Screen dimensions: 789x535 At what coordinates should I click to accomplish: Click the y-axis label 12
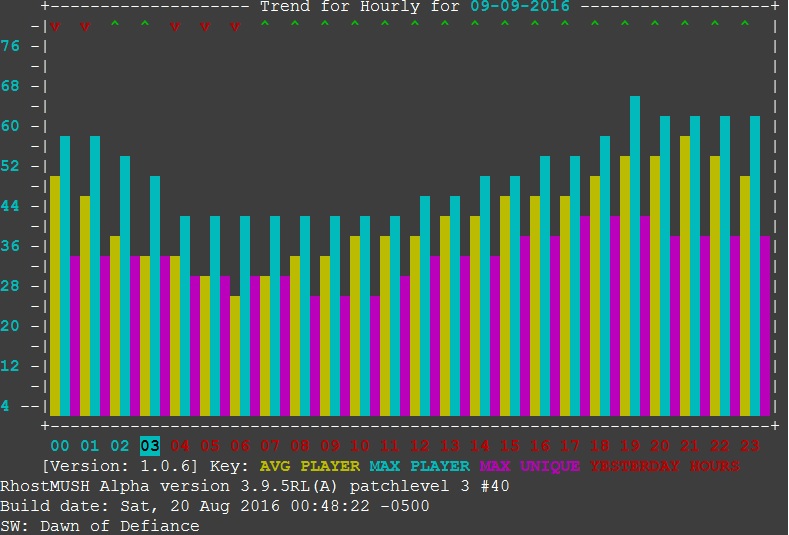point(10,366)
